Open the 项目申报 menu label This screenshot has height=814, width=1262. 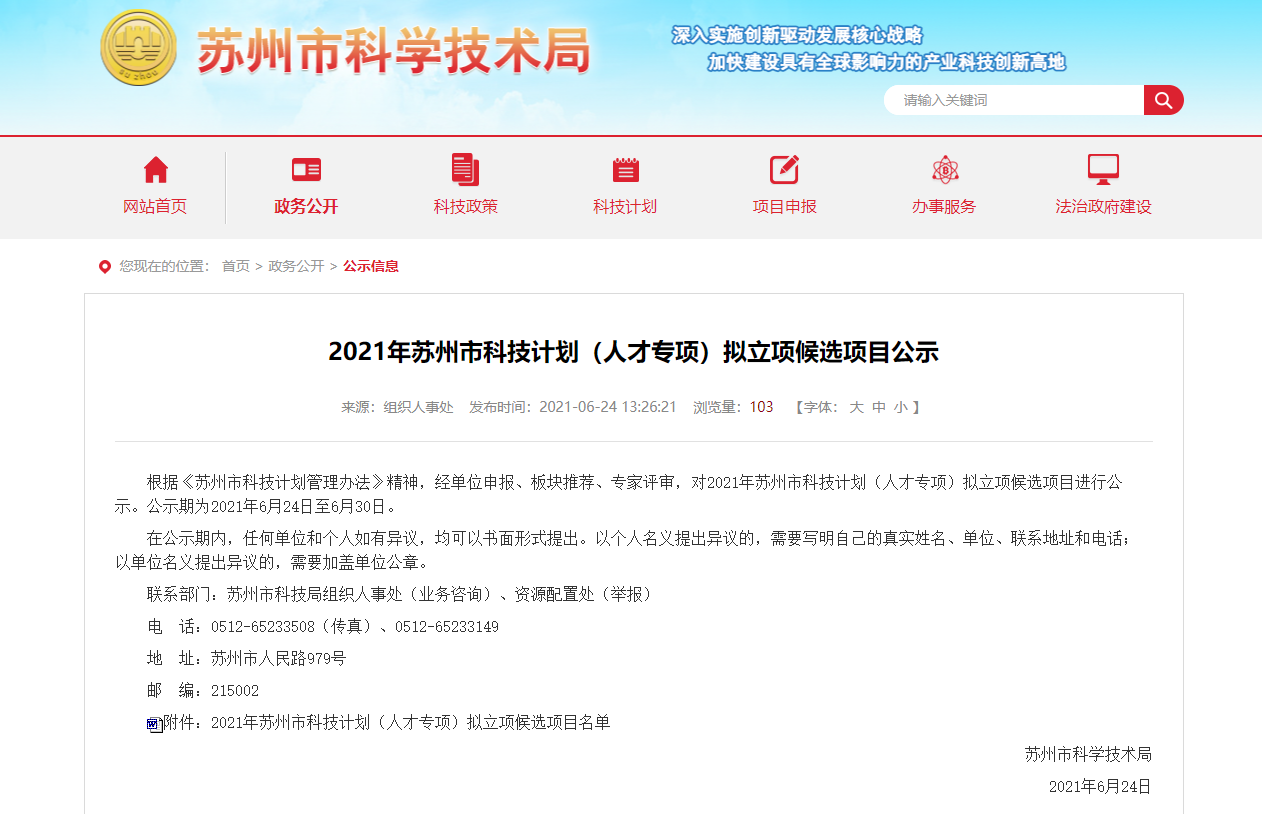[785, 207]
